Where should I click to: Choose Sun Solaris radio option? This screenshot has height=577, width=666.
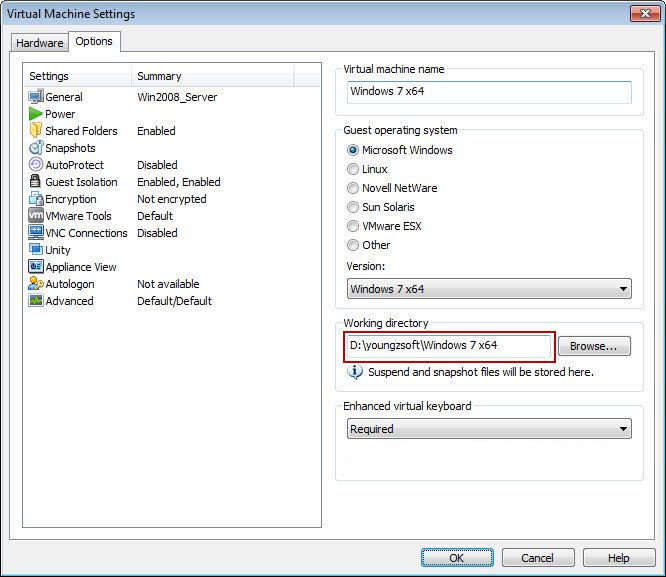tap(353, 207)
